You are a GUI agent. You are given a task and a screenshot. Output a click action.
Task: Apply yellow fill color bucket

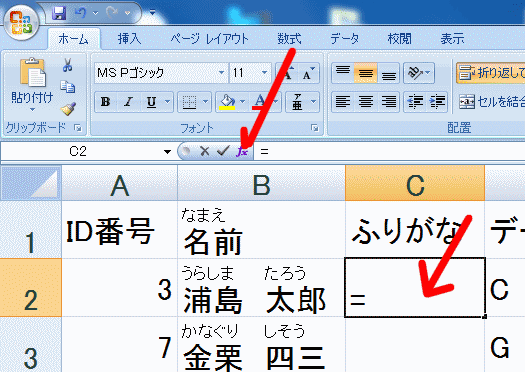[x=227, y=101]
